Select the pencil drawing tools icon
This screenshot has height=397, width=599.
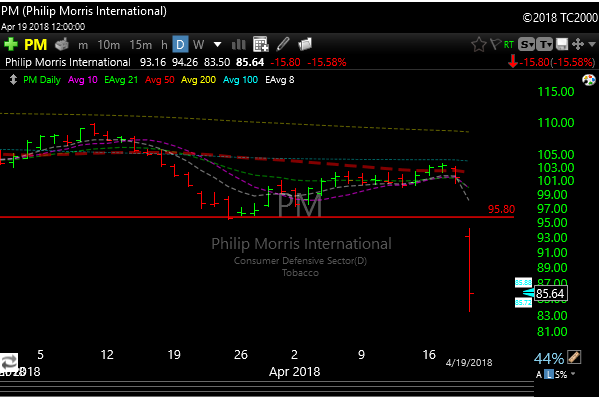(x=283, y=44)
